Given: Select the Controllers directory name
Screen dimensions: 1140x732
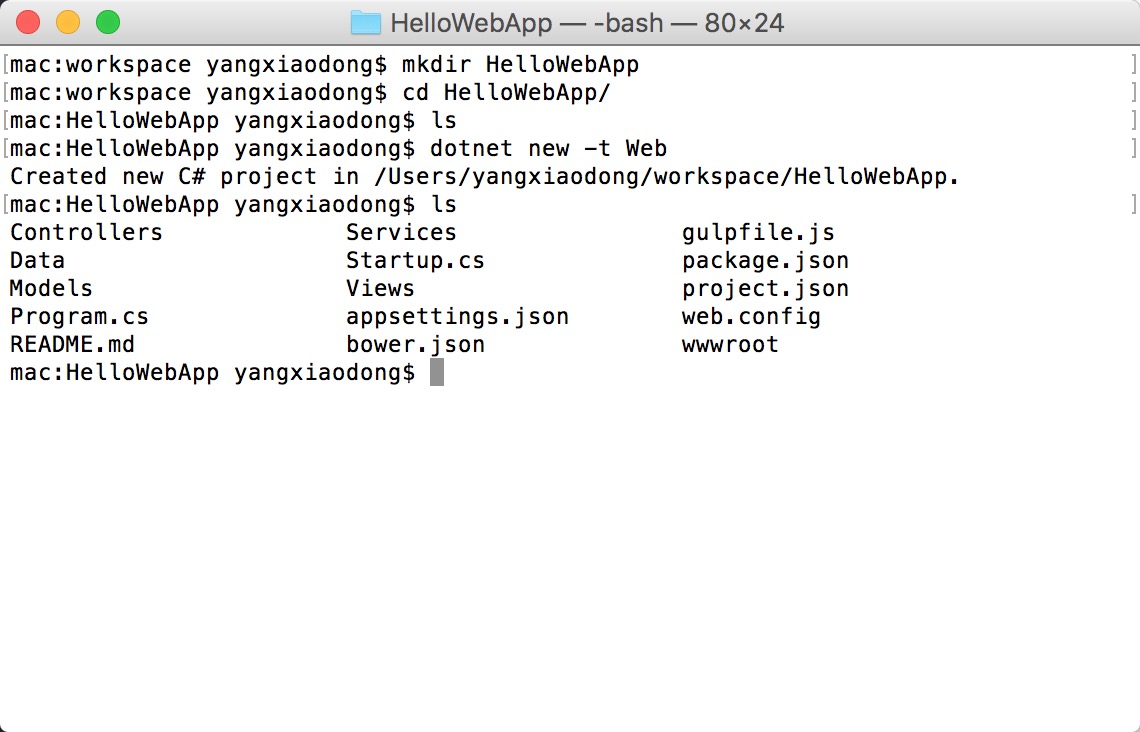Looking at the screenshot, I should (x=85, y=232).
